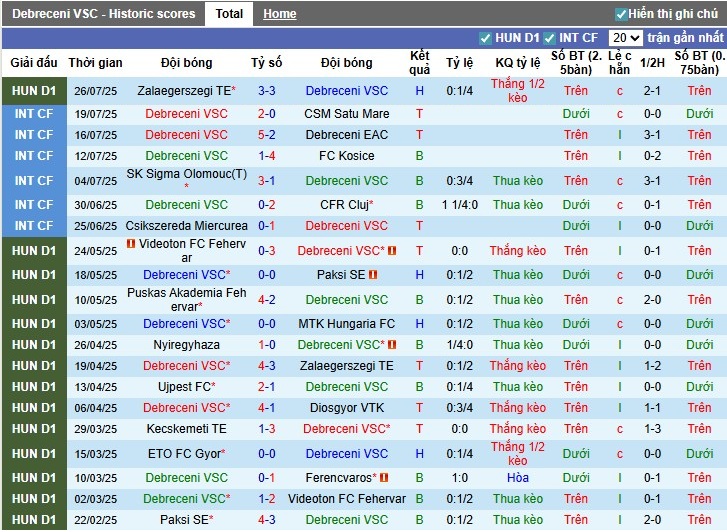This screenshot has height=532, width=727.
Task: Switch to the Total tab
Action: [x=229, y=14]
